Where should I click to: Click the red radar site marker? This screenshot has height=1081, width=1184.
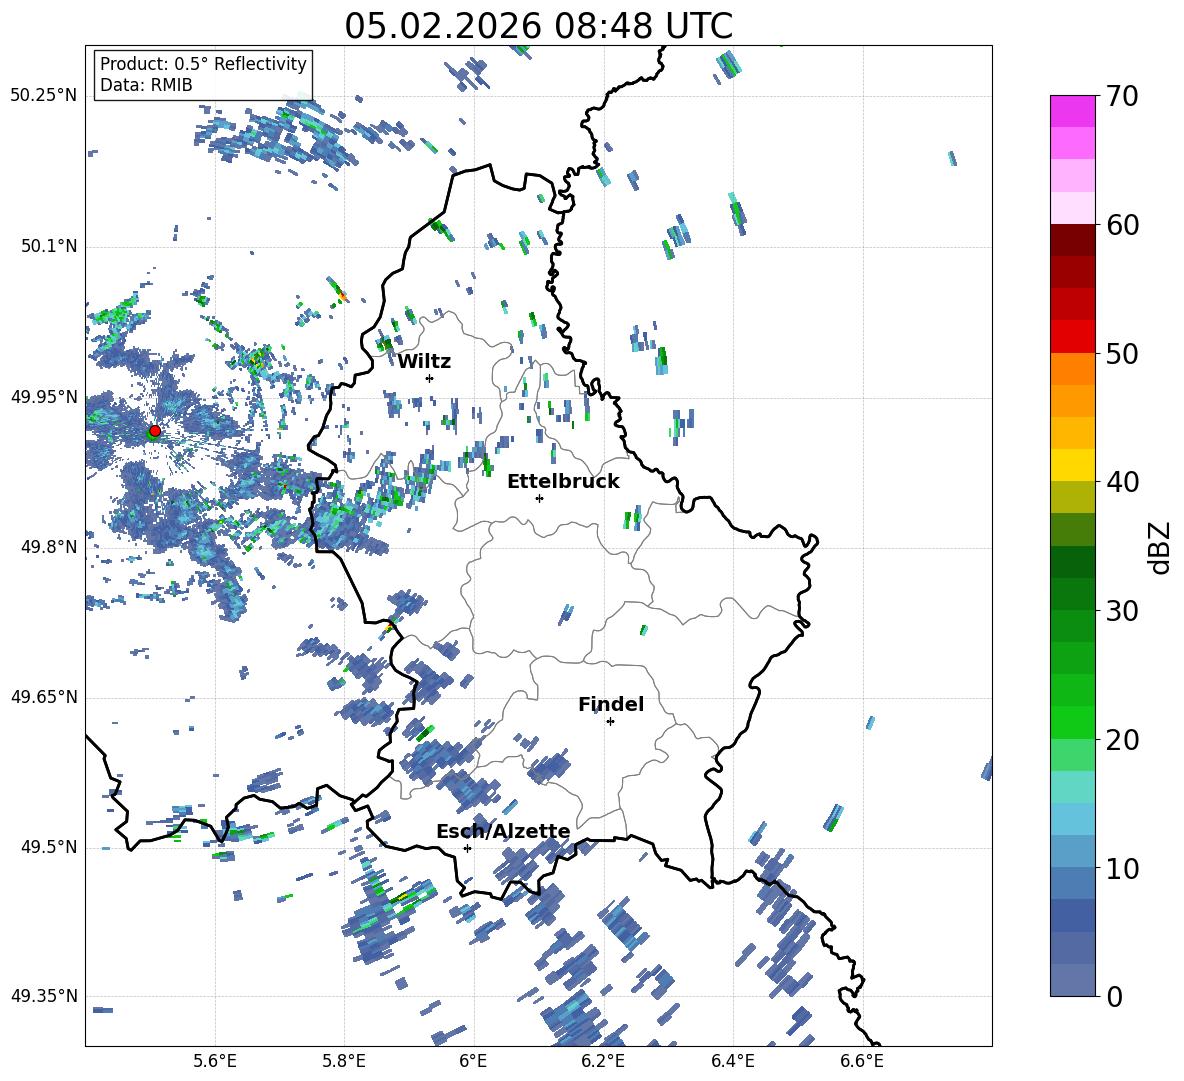point(155,431)
